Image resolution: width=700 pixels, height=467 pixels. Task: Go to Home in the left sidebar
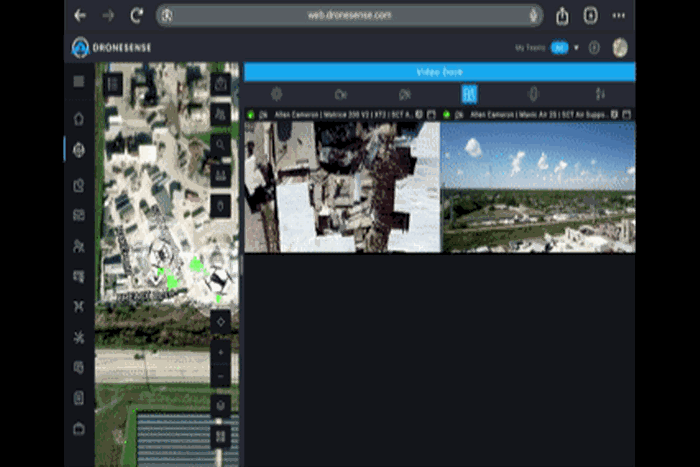pos(79,118)
